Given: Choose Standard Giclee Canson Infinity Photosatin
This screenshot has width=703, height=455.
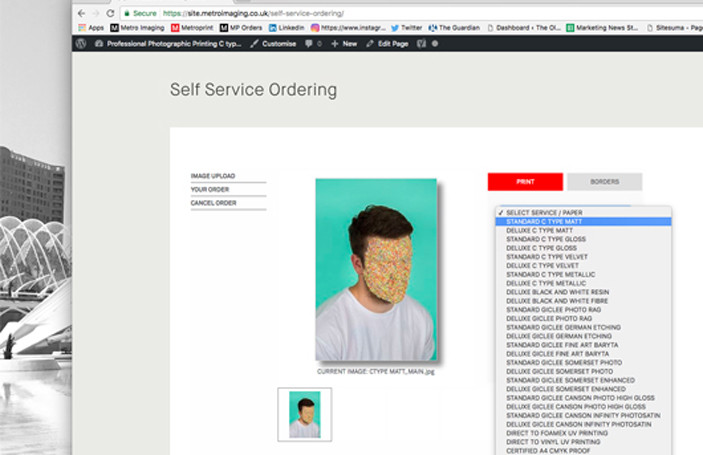Looking at the screenshot, I should (x=583, y=416).
